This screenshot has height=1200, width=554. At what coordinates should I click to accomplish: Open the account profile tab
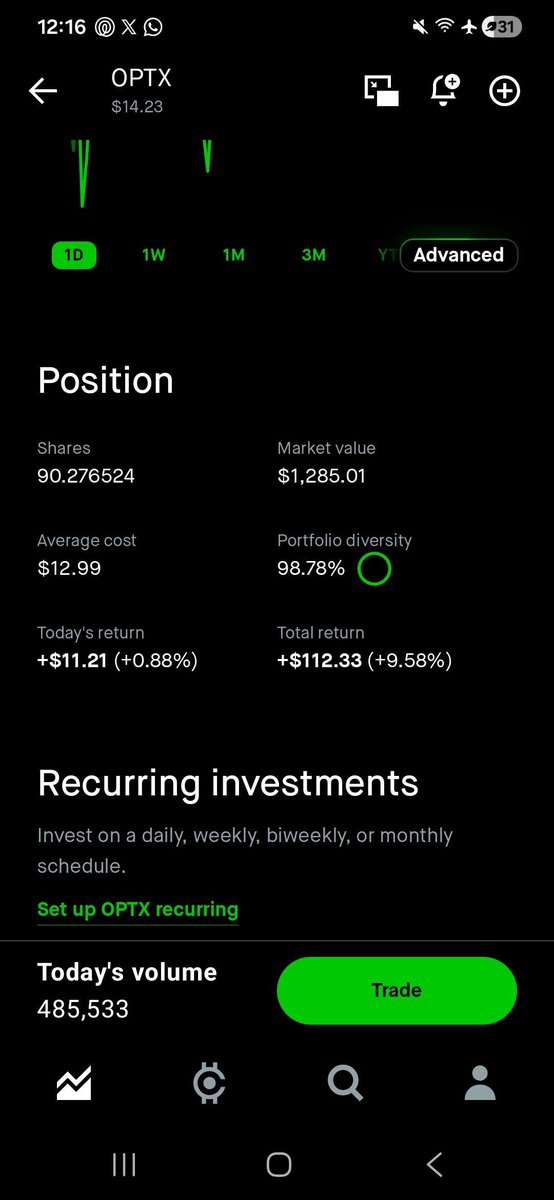point(480,1083)
